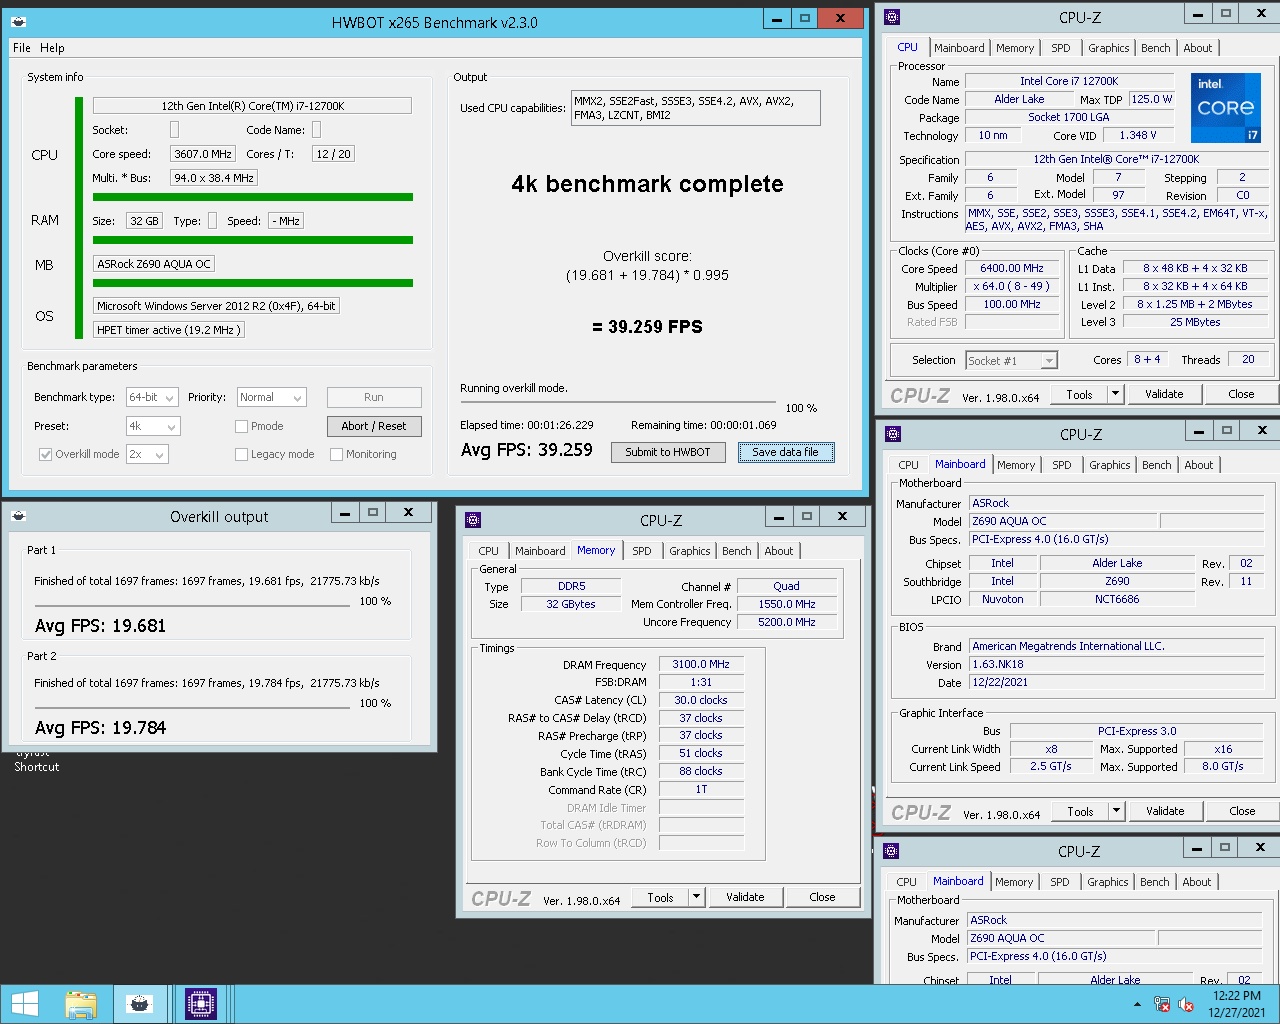Open the Socket #1 selection dropdown
The width and height of the screenshot is (1280, 1024).
click(1011, 360)
